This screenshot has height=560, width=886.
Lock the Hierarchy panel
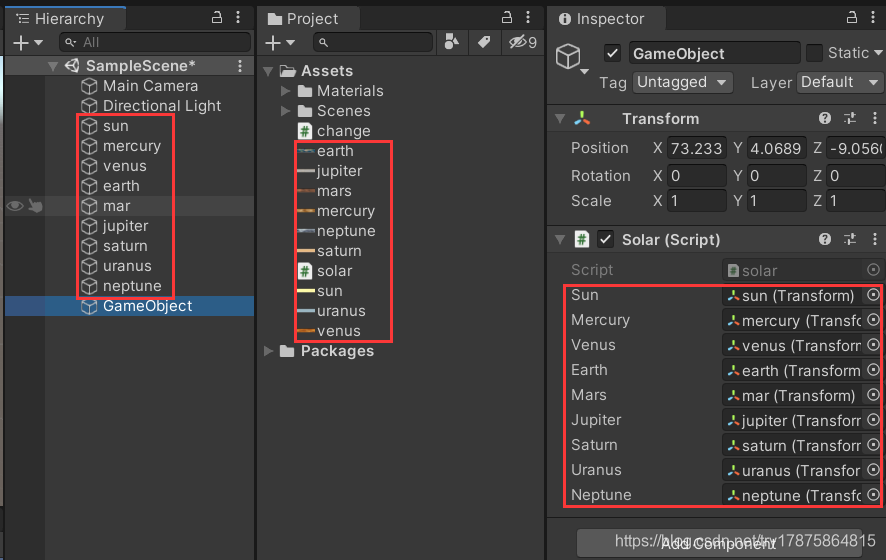pyautogui.click(x=217, y=18)
